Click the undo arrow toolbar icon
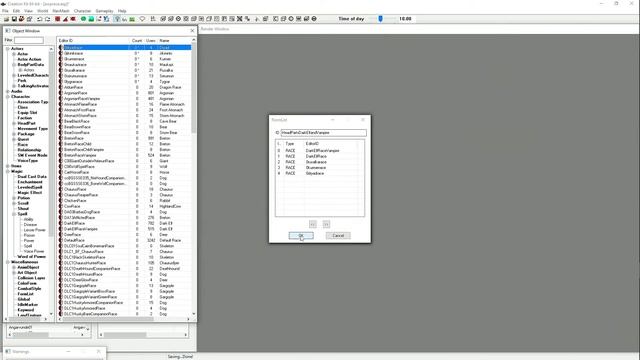The image size is (640, 360). (x=40, y=19)
